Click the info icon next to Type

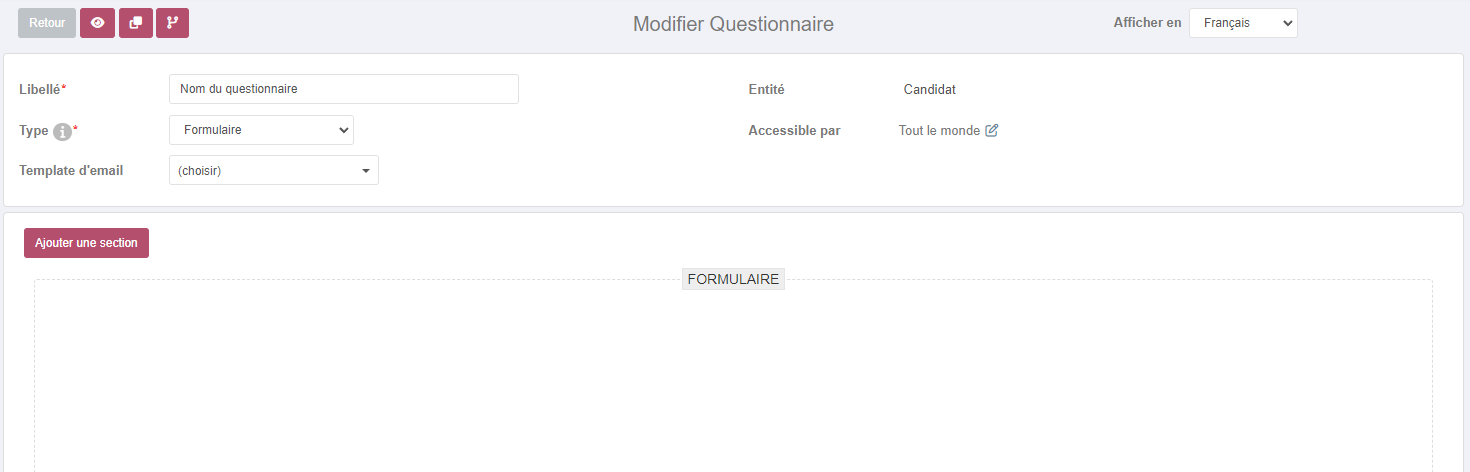[62, 132]
